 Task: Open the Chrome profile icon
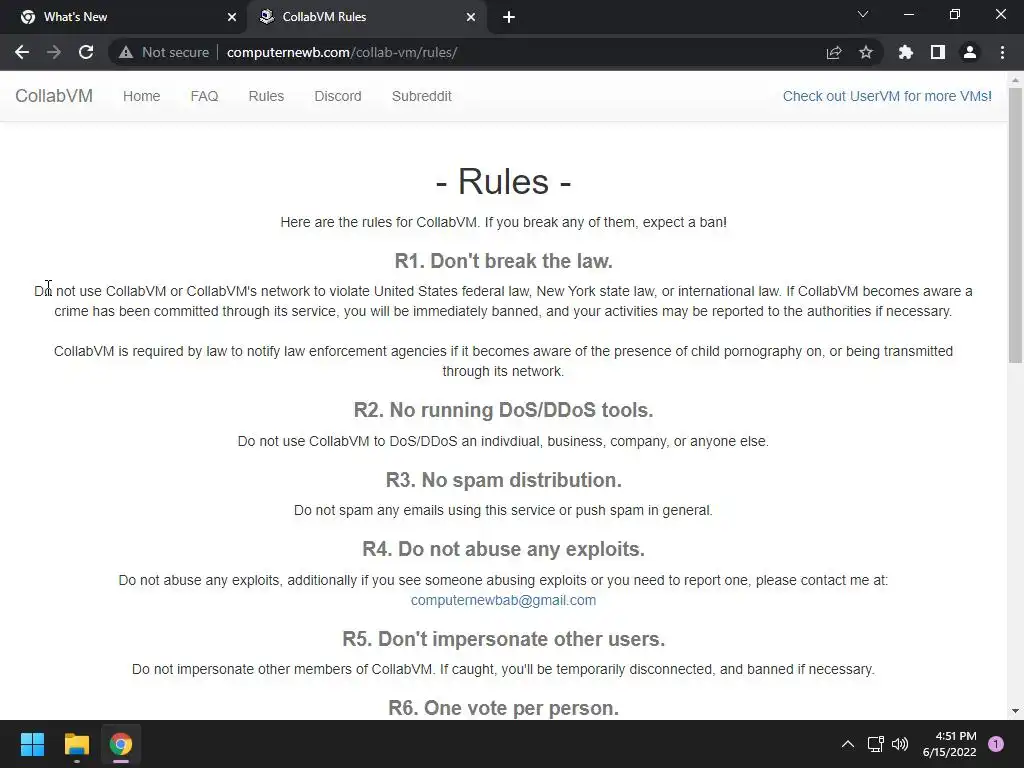pyautogui.click(x=970, y=52)
